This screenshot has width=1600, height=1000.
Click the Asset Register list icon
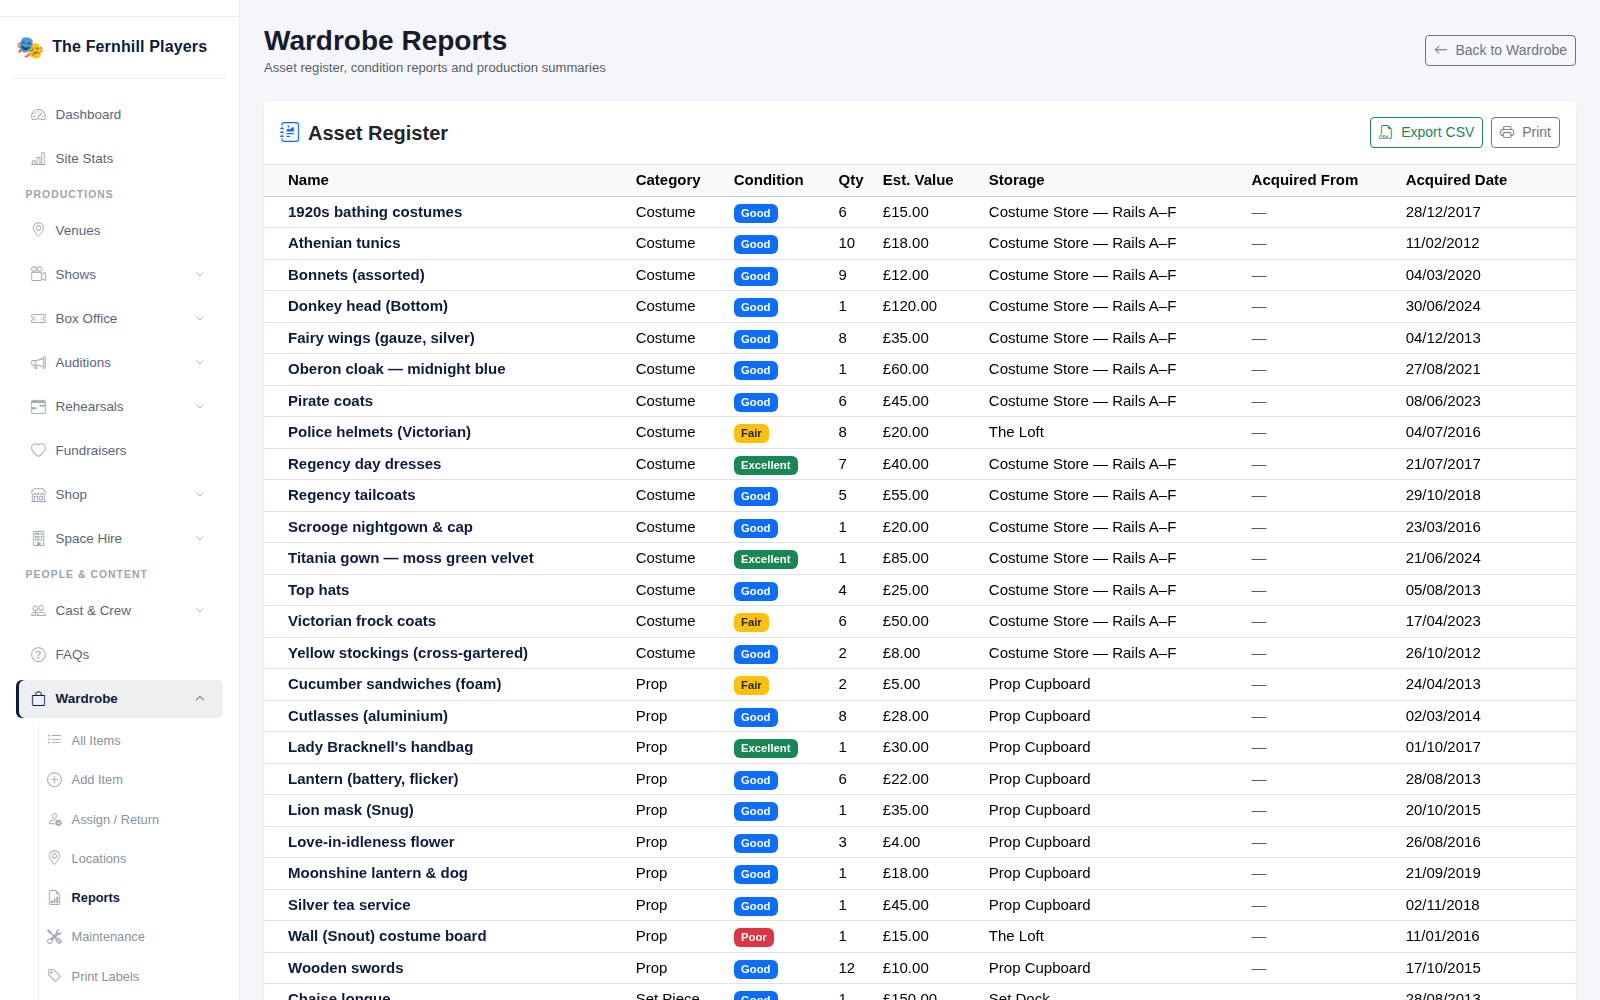[290, 132]
